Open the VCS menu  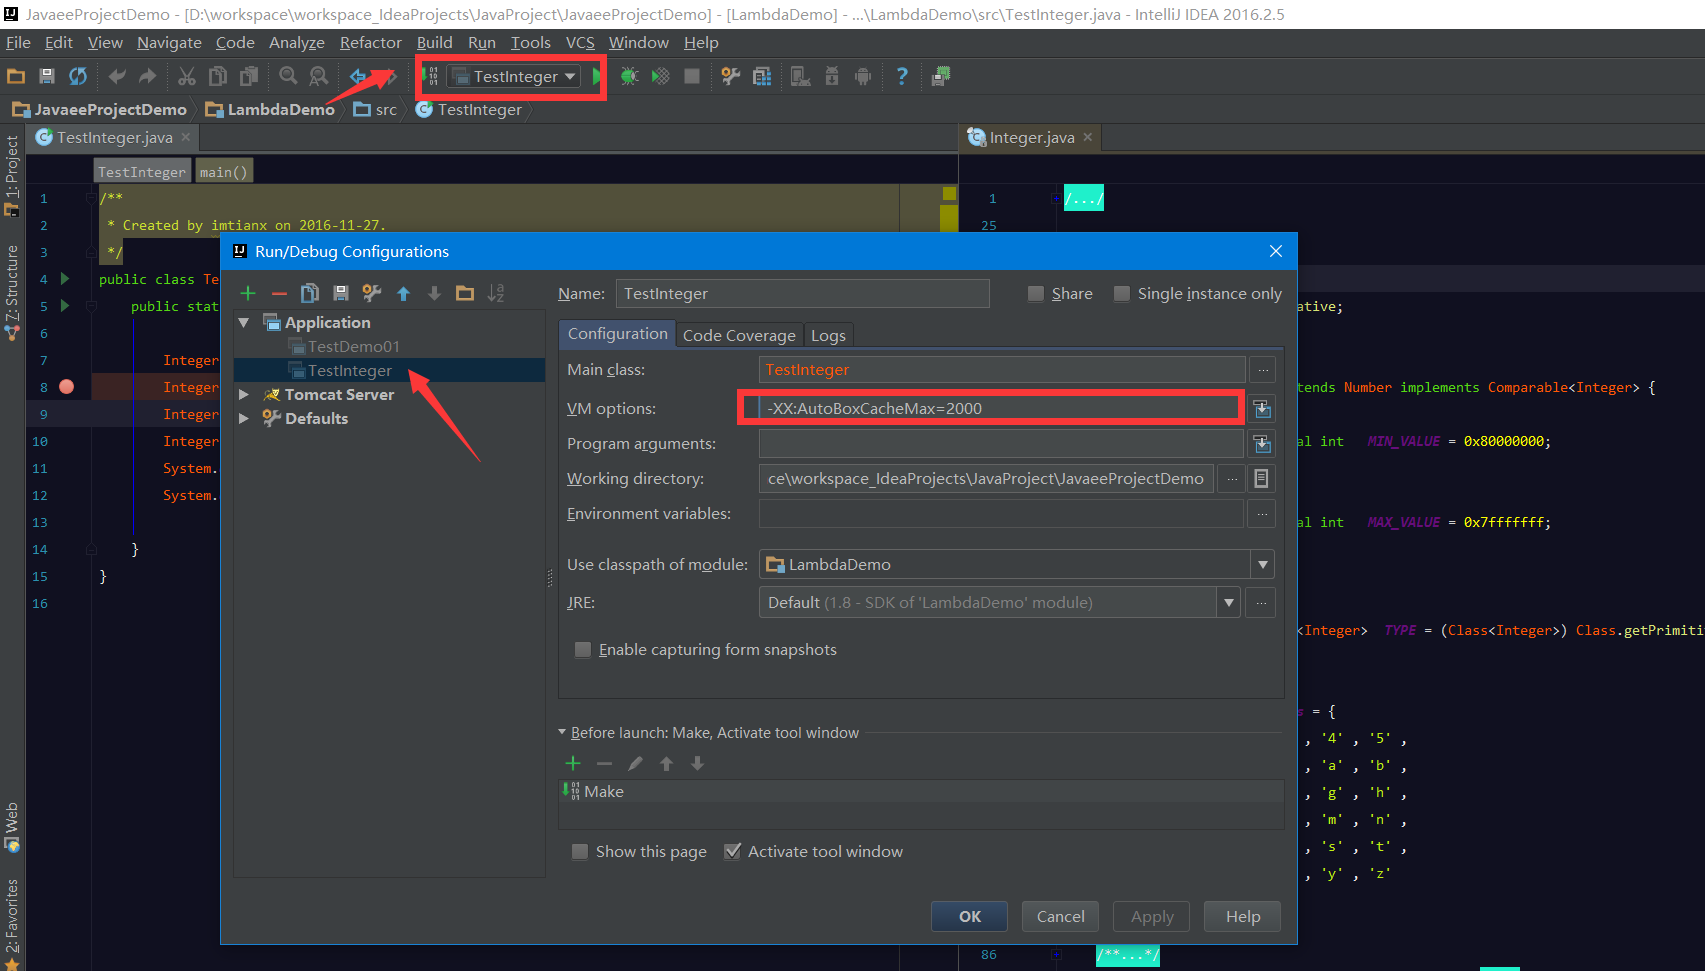[580, 42]
